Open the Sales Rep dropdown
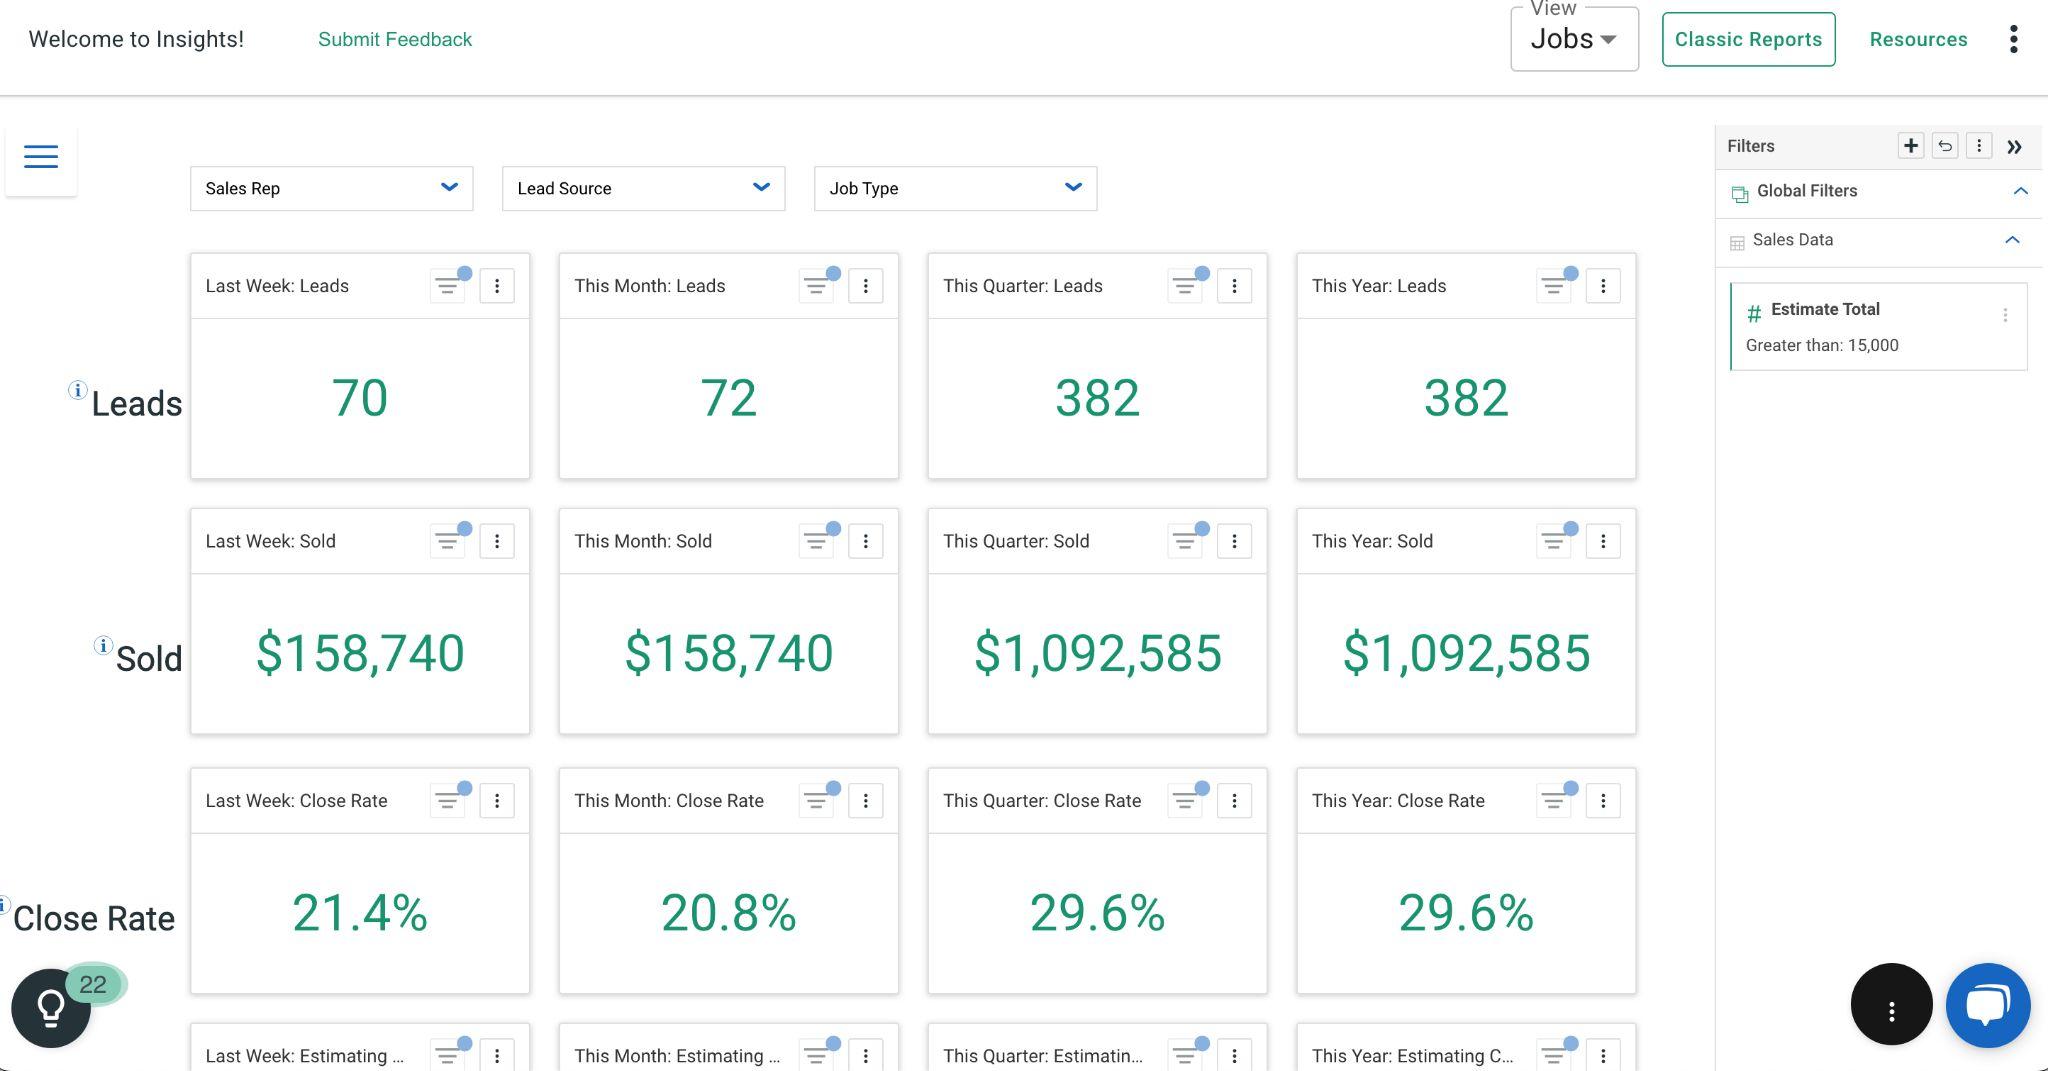Viewport: 2048px width, 1071px height. point(331,188)
